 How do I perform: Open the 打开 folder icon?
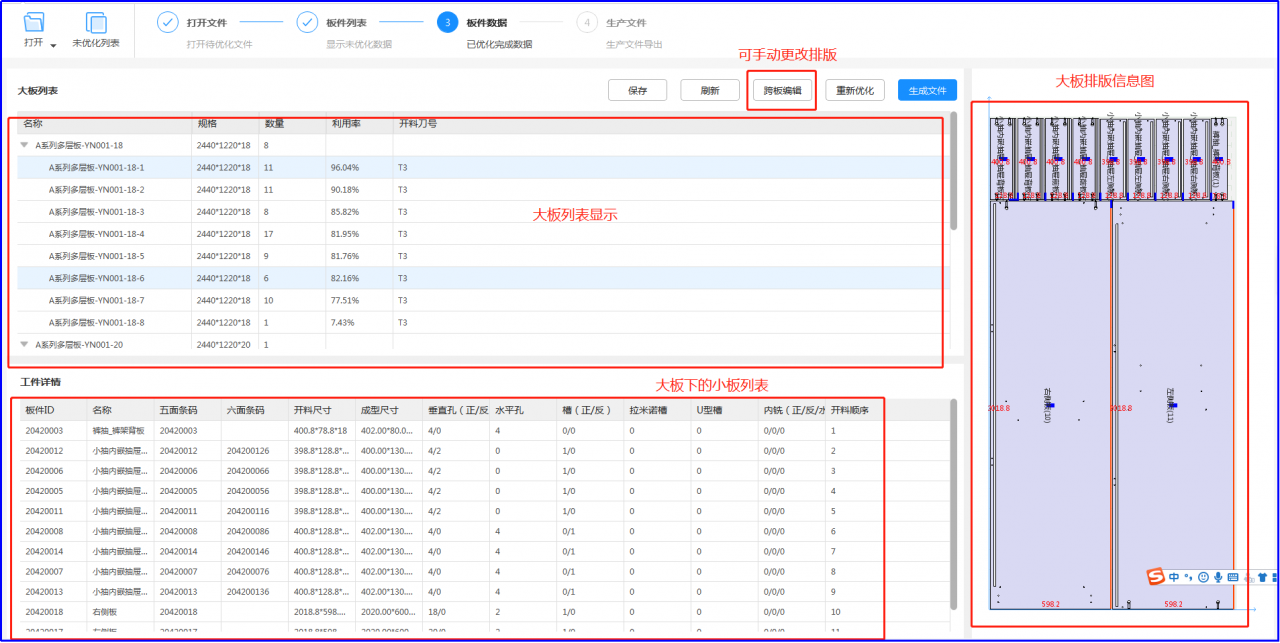34,23
